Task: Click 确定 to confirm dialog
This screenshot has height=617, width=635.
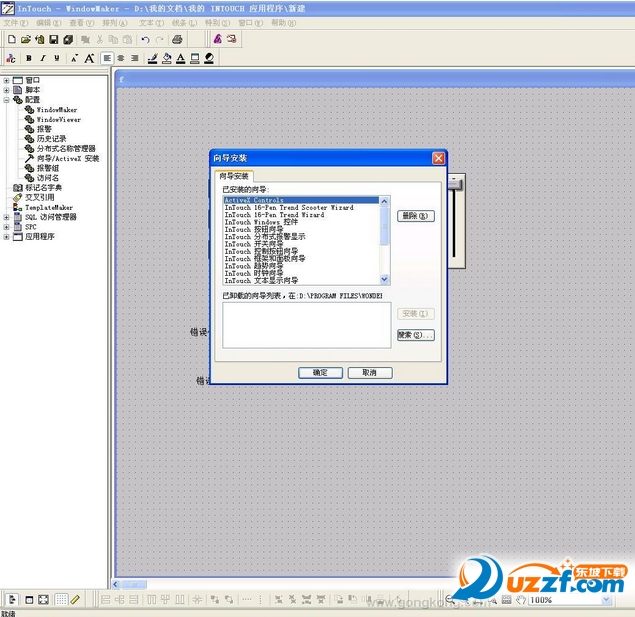Action: click(x=320, y=372)
